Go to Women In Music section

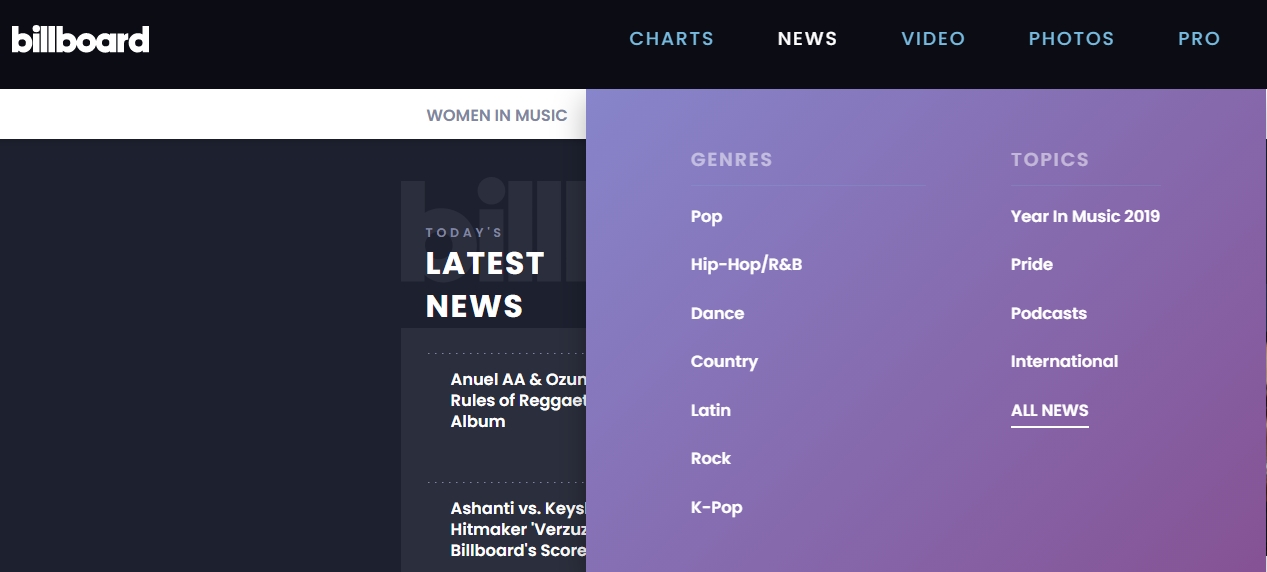[497, 115]
